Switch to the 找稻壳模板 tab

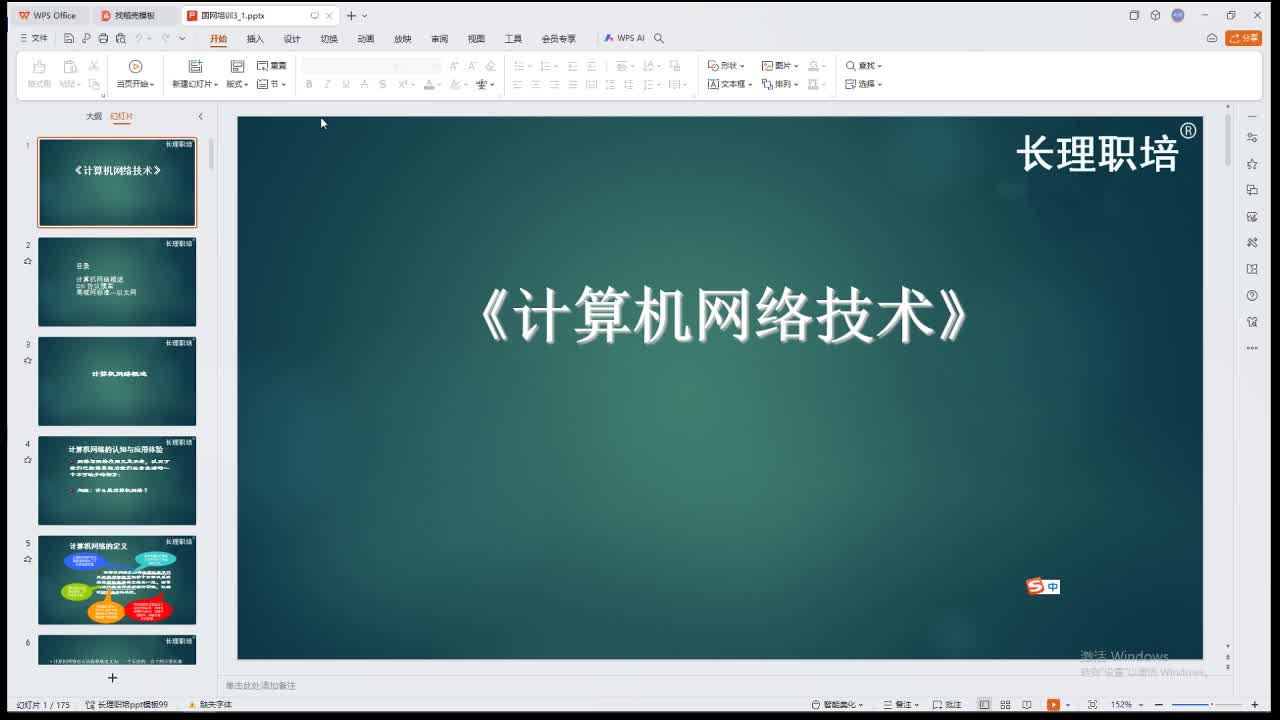(134, 15)
